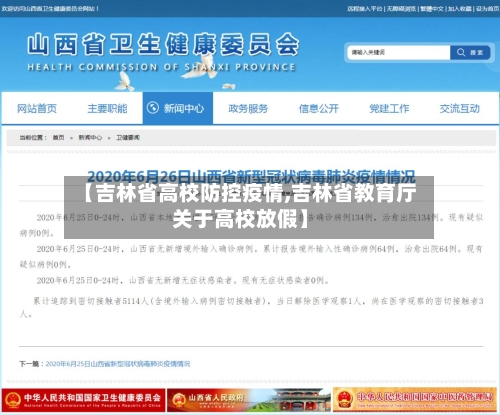Viewport: 500px width, 415px height.
Task: Click the 山西省卫生健康委员会 site logo title
Action: (163, 44)
